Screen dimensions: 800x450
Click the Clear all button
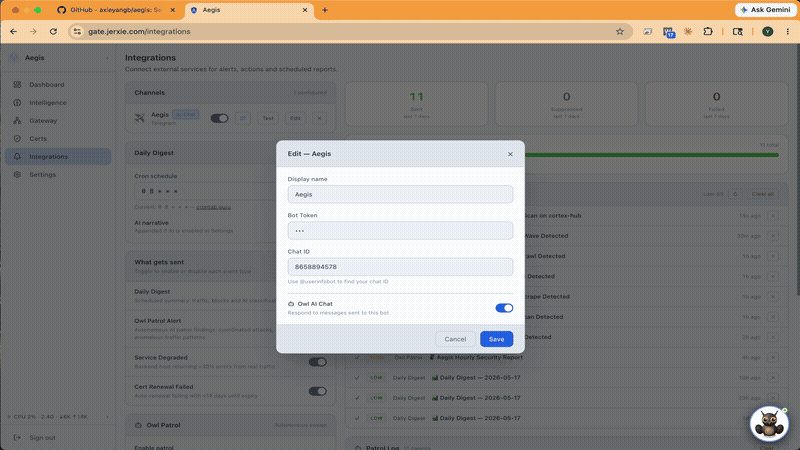(x=763, y=194)
